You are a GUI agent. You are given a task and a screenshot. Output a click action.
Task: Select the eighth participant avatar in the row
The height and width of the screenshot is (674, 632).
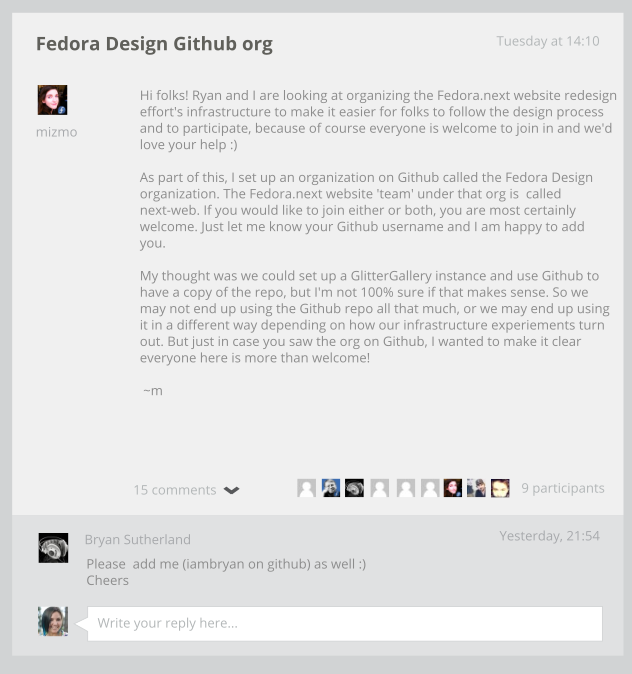tap(476, 488)
